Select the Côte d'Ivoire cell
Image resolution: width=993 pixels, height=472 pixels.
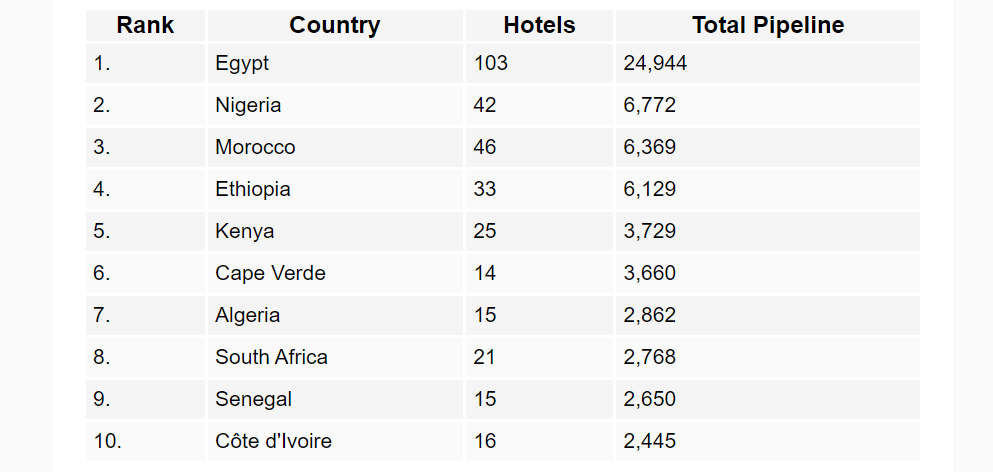(x=335, y=441)
